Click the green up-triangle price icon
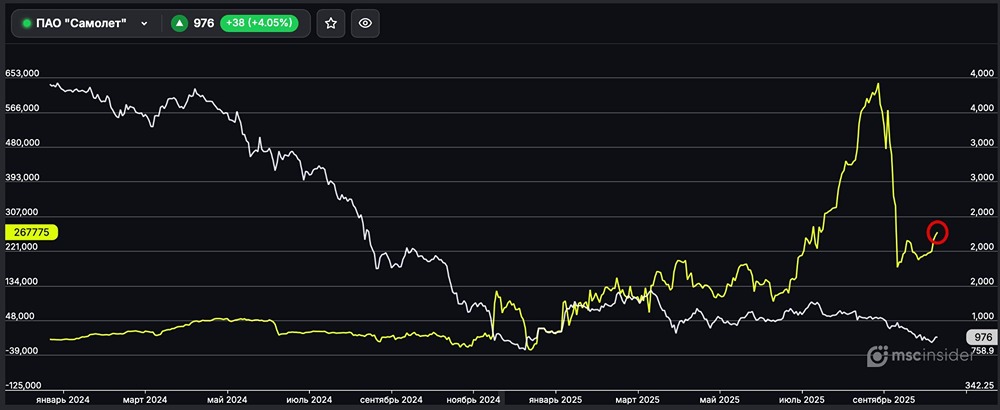This screenshot has width=1000, height=410. (x=180, y=23)
